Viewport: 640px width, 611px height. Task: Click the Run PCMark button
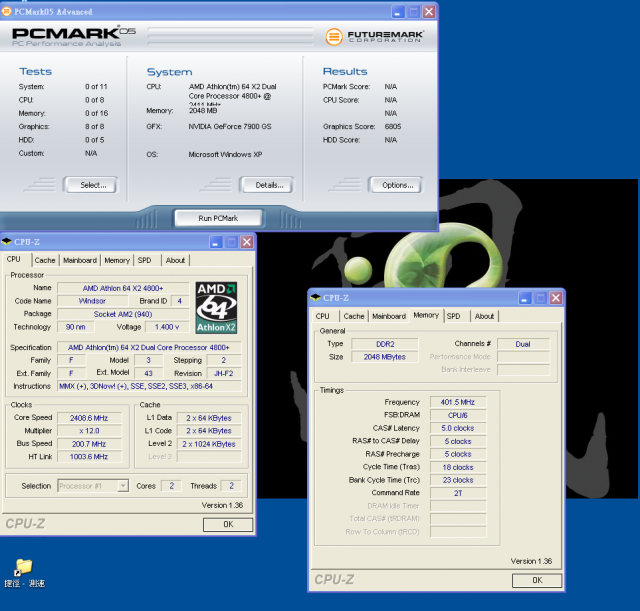218,218
